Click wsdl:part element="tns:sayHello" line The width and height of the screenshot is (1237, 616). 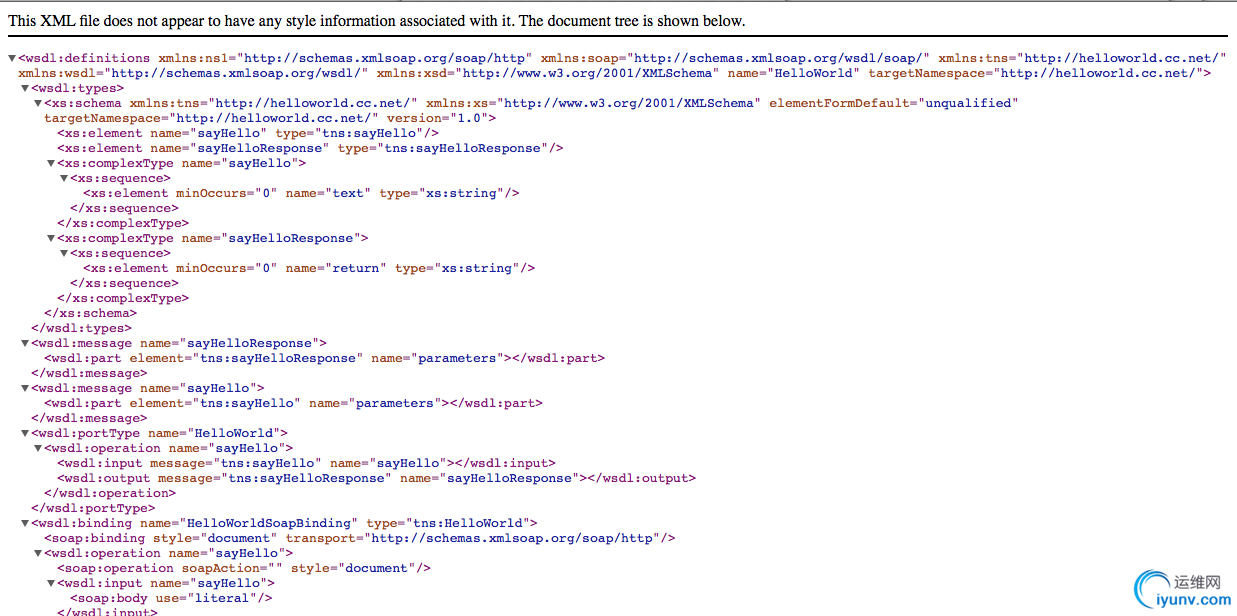coord(293,403)
